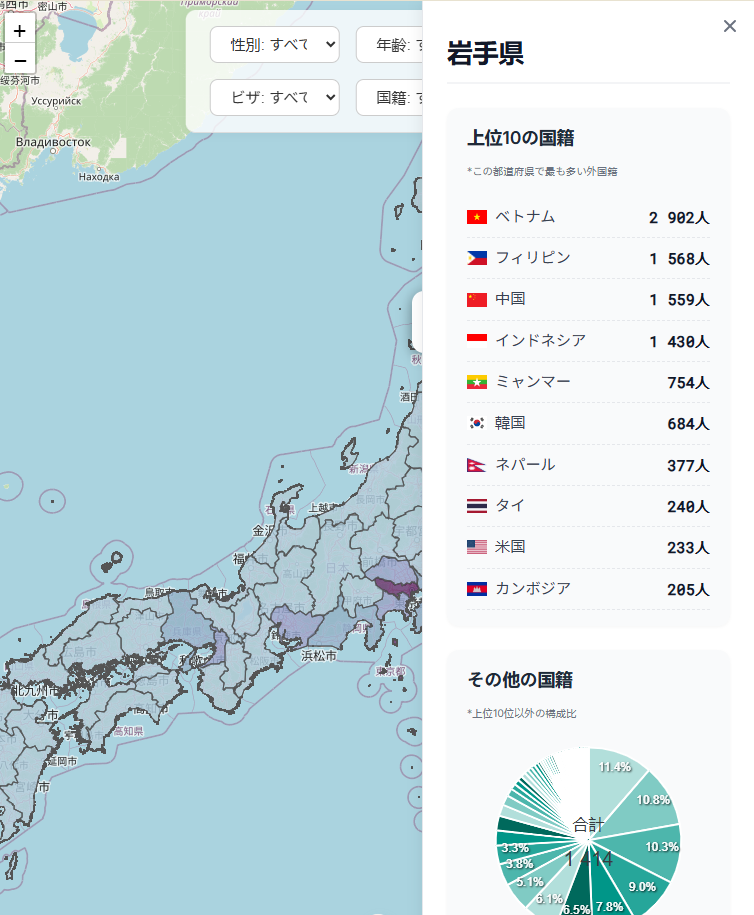Expand the 年齢 filter dropdown
754x915 pixels.
[390, 44]
